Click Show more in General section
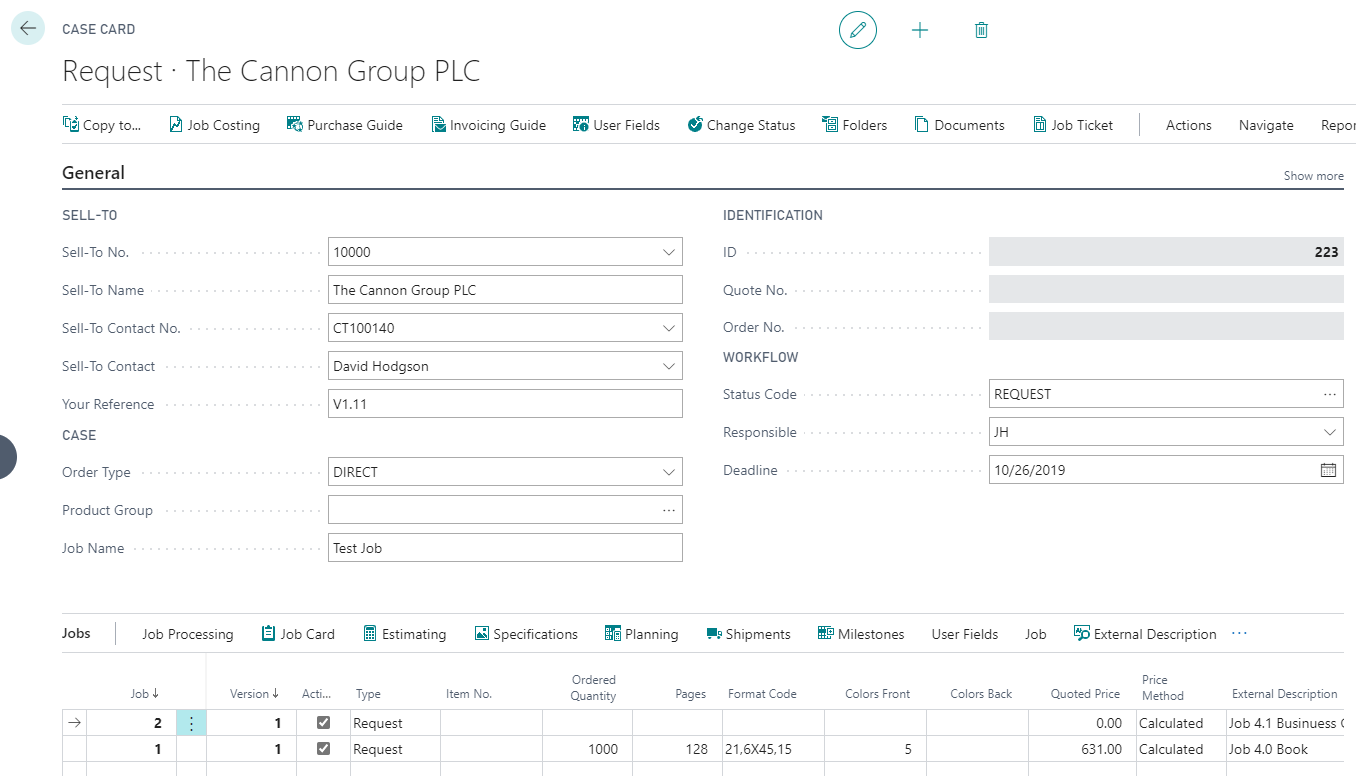The height and width of the screenshot is (776, 1356). 1313,176
